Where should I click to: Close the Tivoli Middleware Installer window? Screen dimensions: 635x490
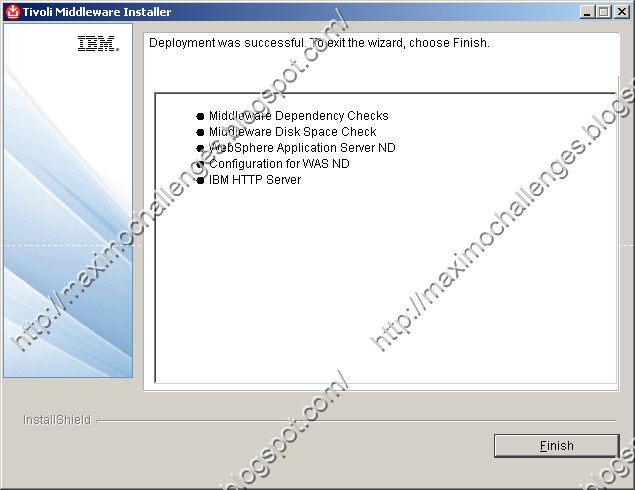pos(622,12)
